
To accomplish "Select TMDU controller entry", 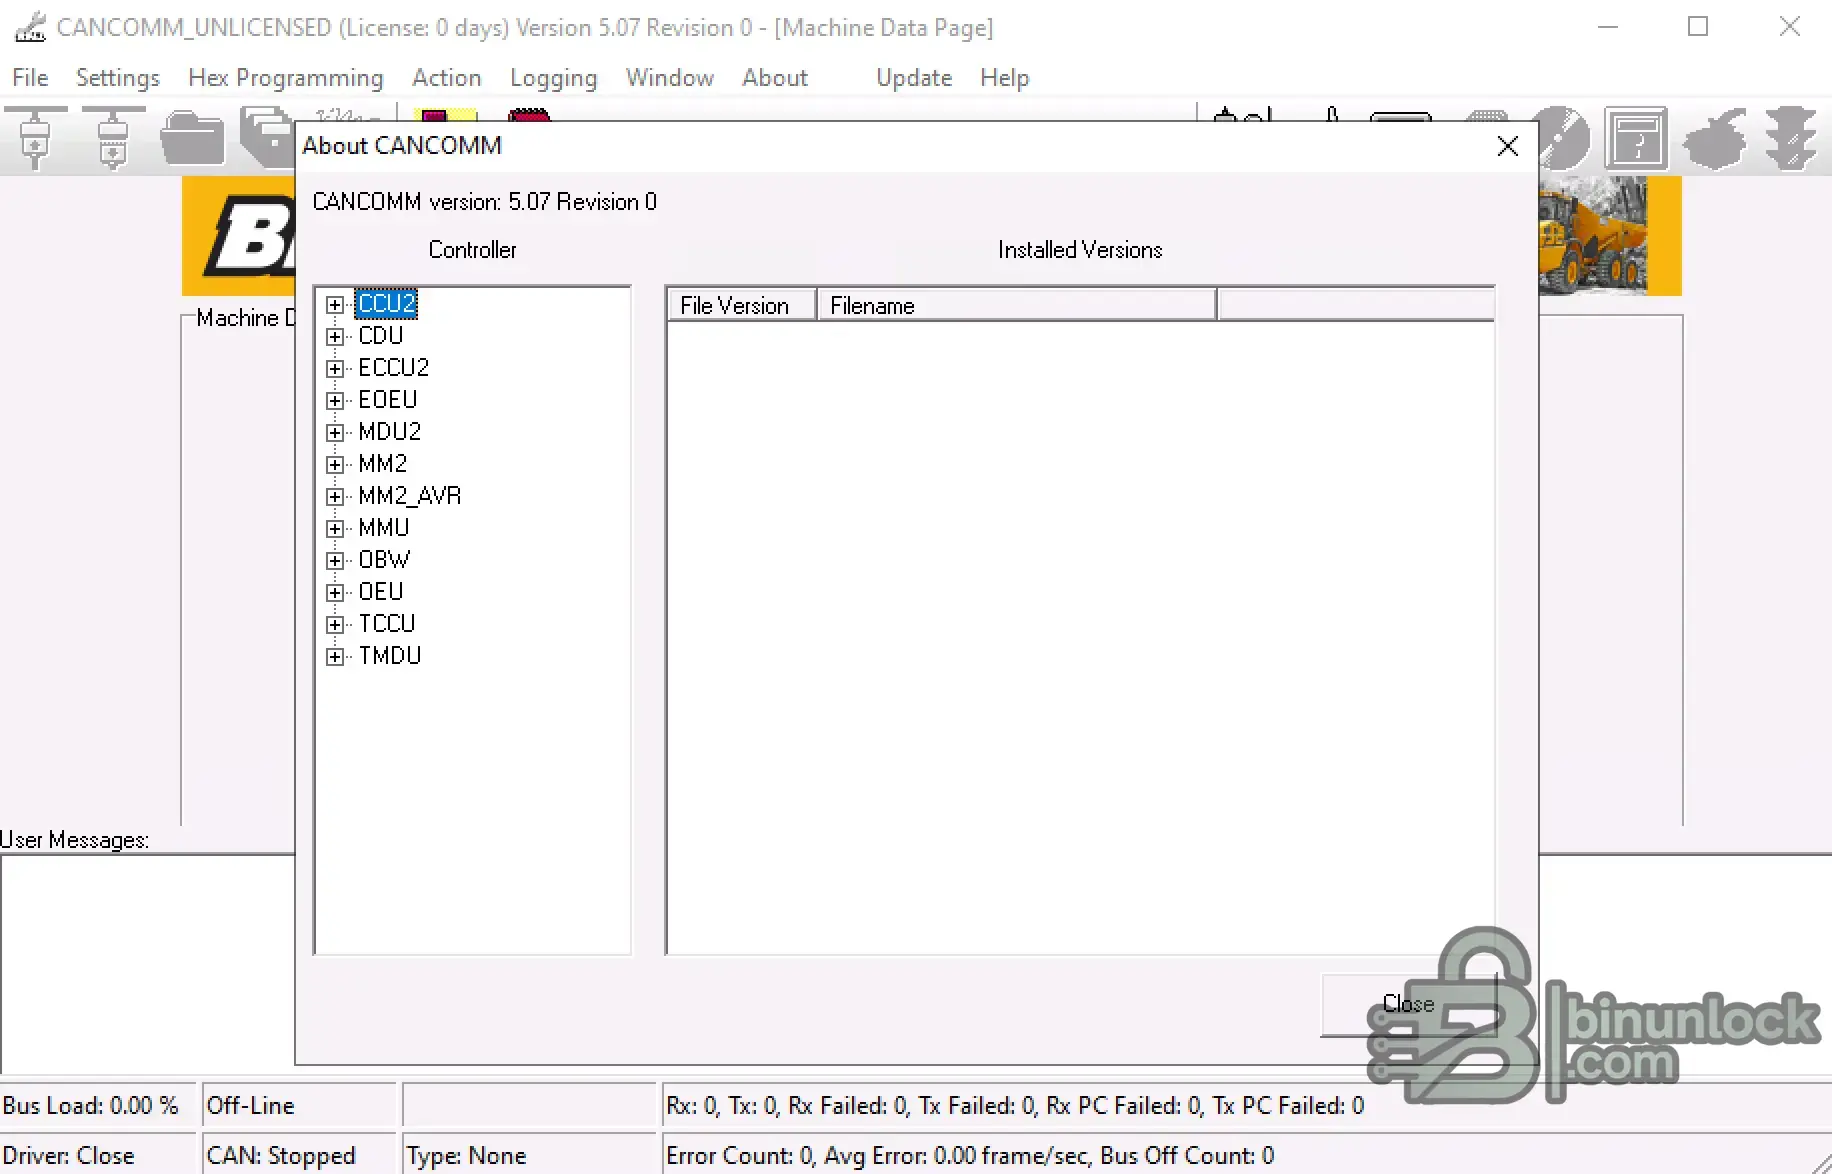I will [x=390, y=656].
